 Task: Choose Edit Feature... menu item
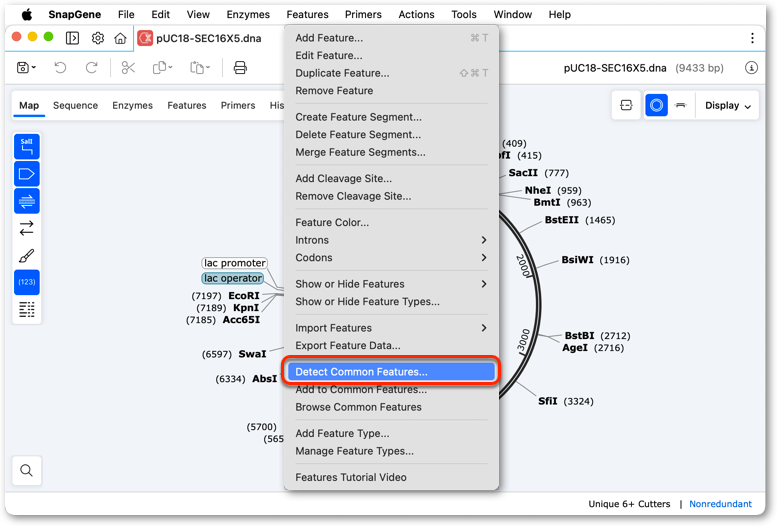(391, 56)
